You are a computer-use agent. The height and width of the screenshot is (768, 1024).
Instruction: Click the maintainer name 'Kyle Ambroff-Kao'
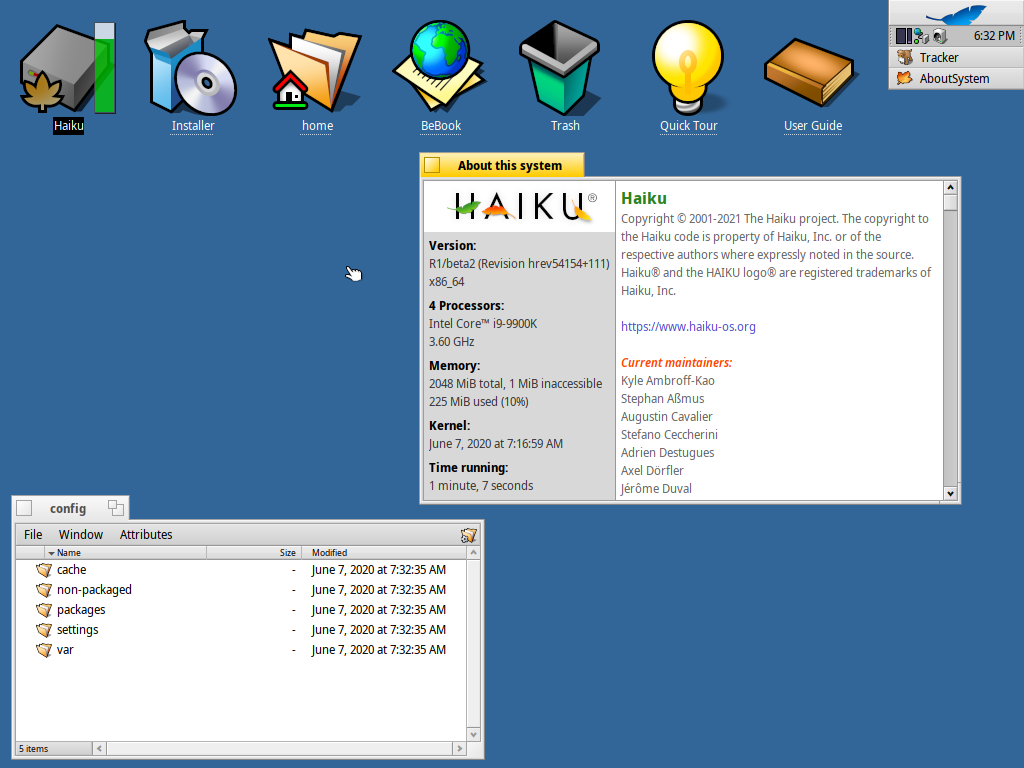coord(667,381)
